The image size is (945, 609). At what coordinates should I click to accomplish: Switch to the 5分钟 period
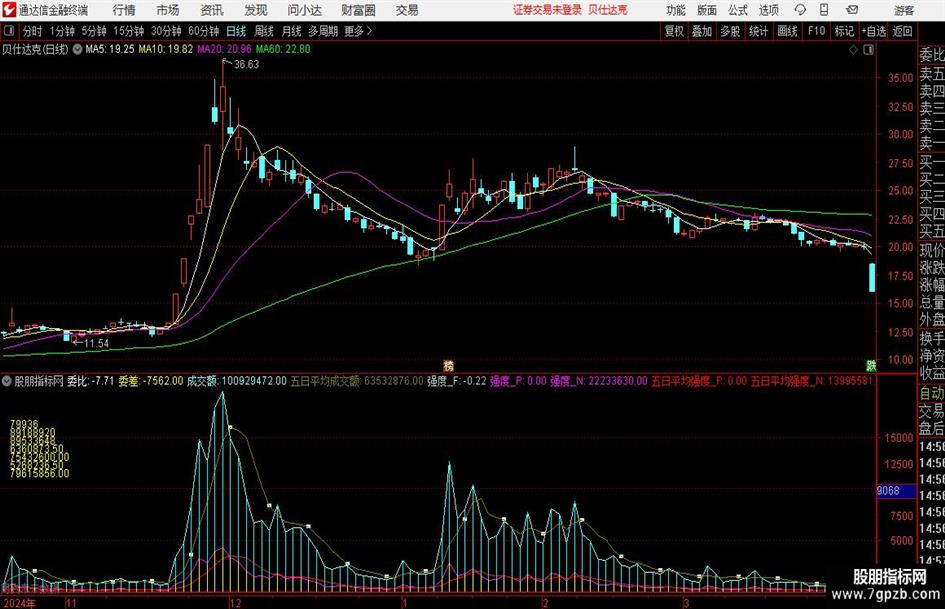coord(94,31)
